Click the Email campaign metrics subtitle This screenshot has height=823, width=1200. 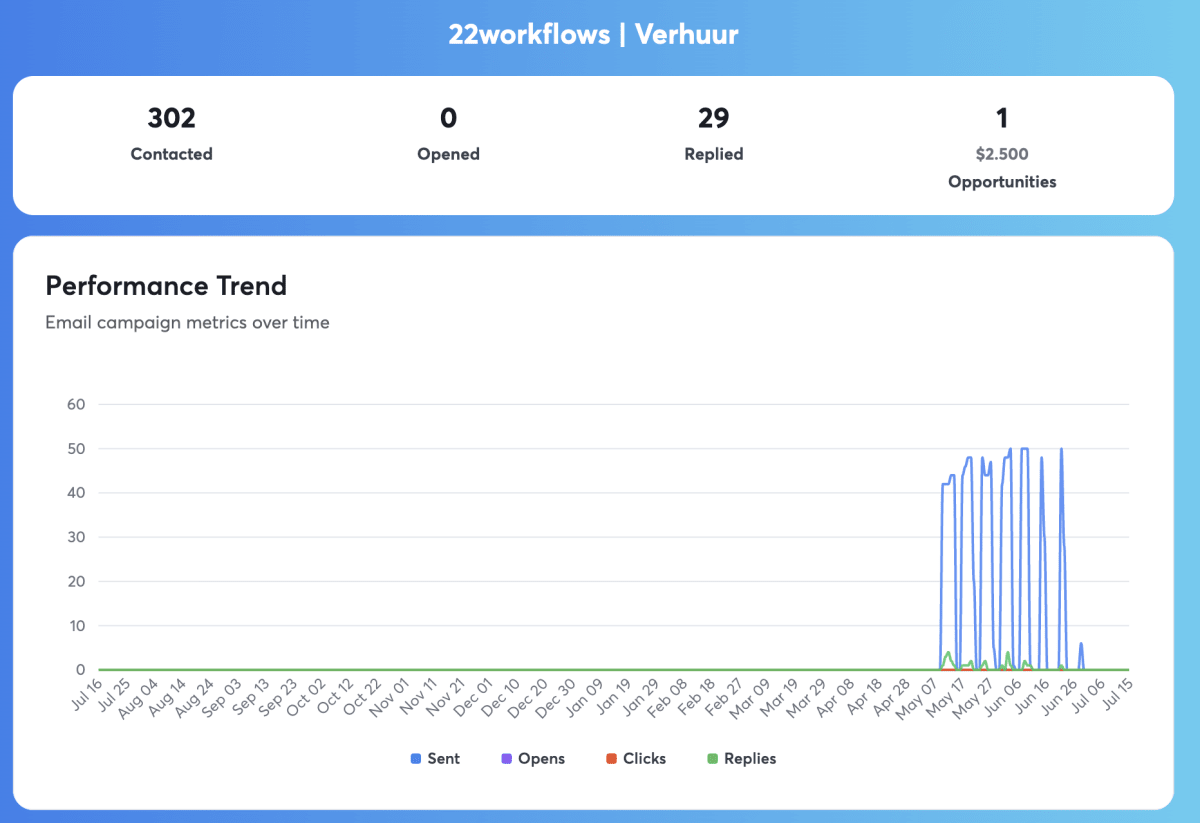[x=187, y=323]
